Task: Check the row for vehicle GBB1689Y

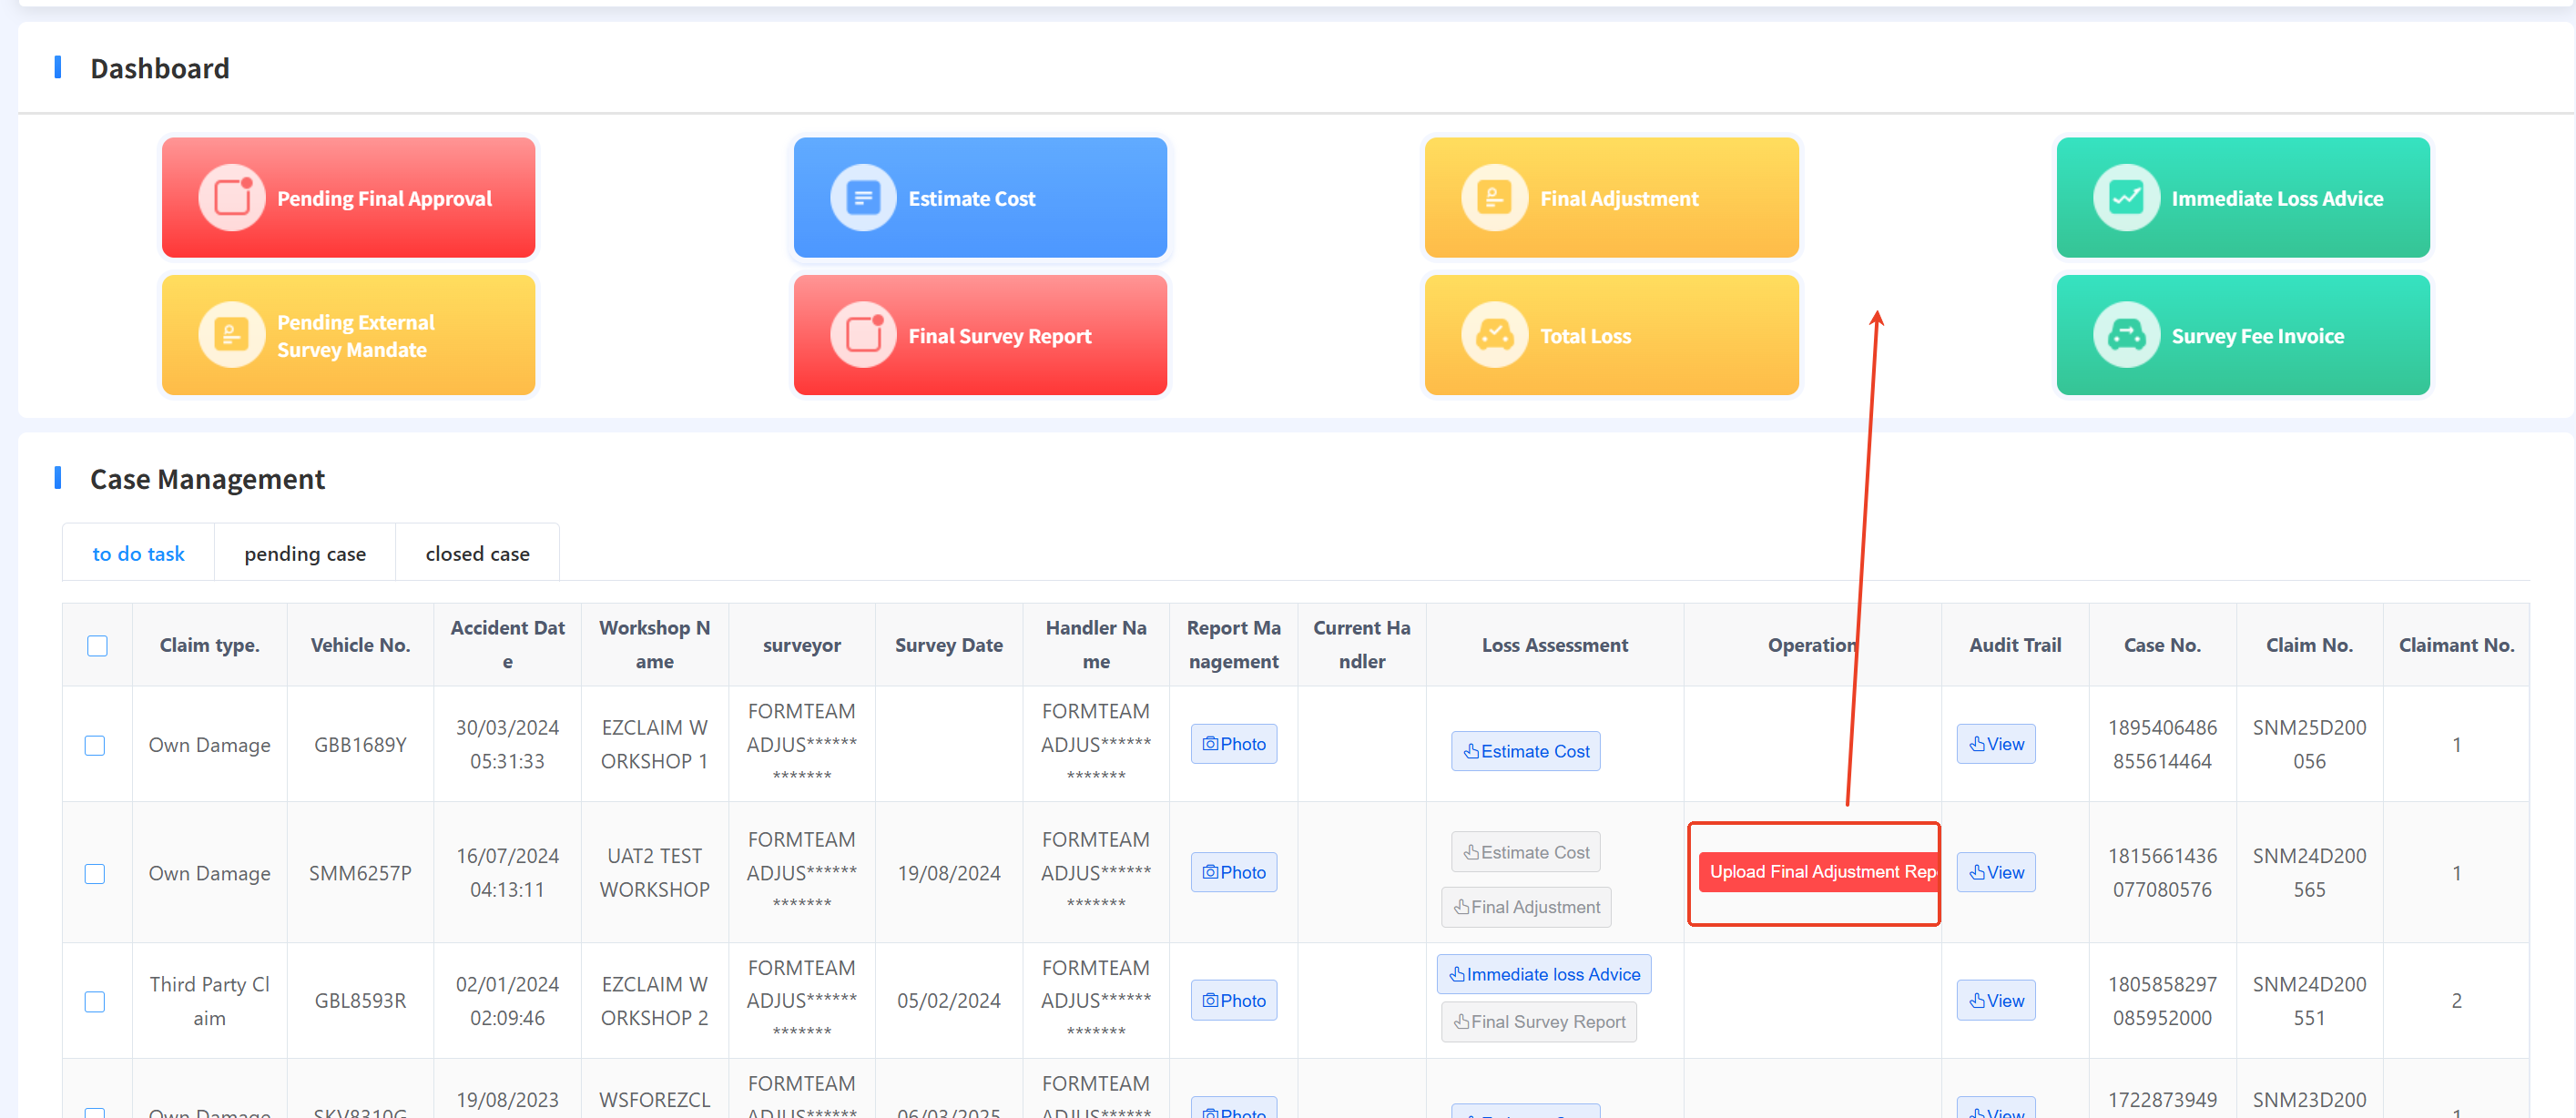Action: pos(95,746)
